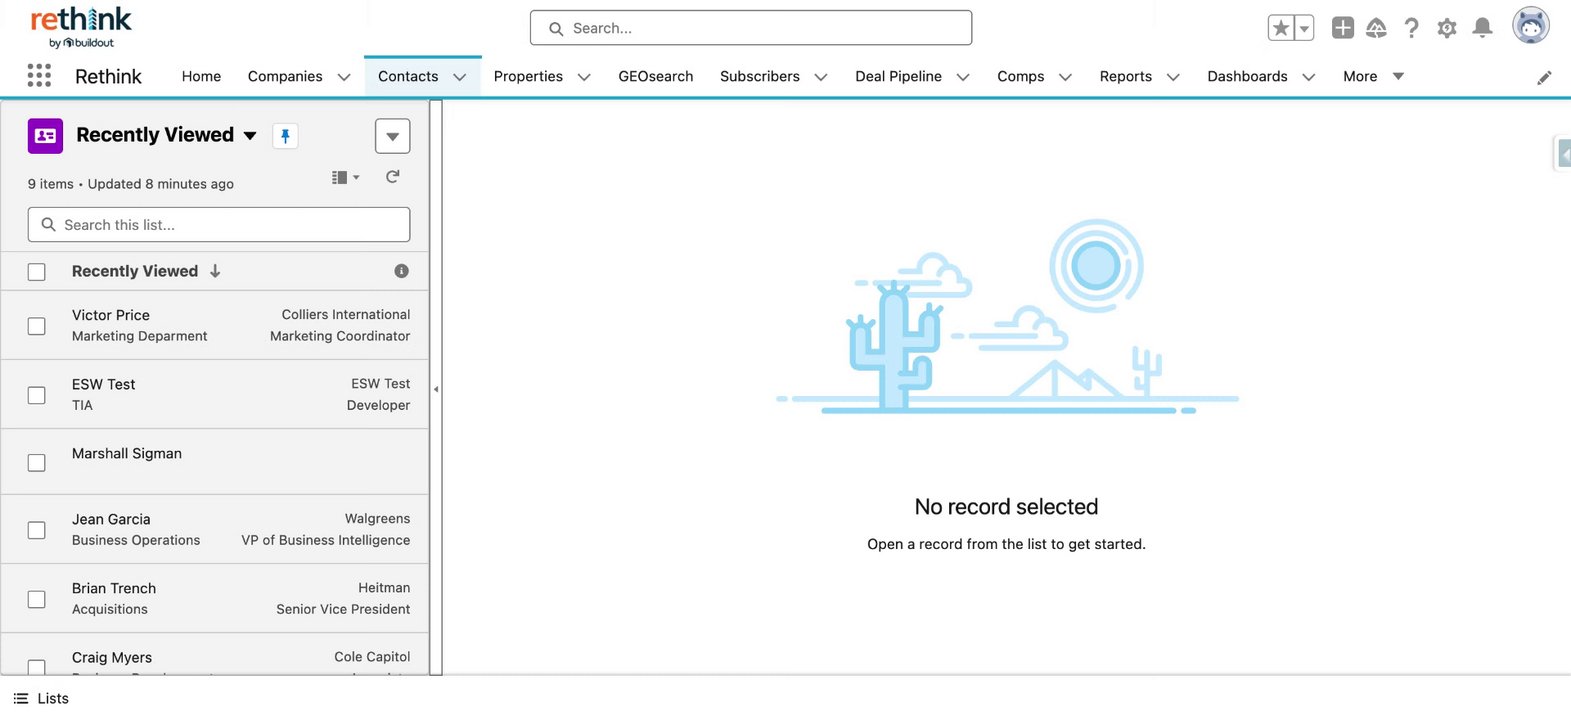Open the display-as view switcher
Viewport: 1571px width, 720px height.
click(x=345, y=177)
